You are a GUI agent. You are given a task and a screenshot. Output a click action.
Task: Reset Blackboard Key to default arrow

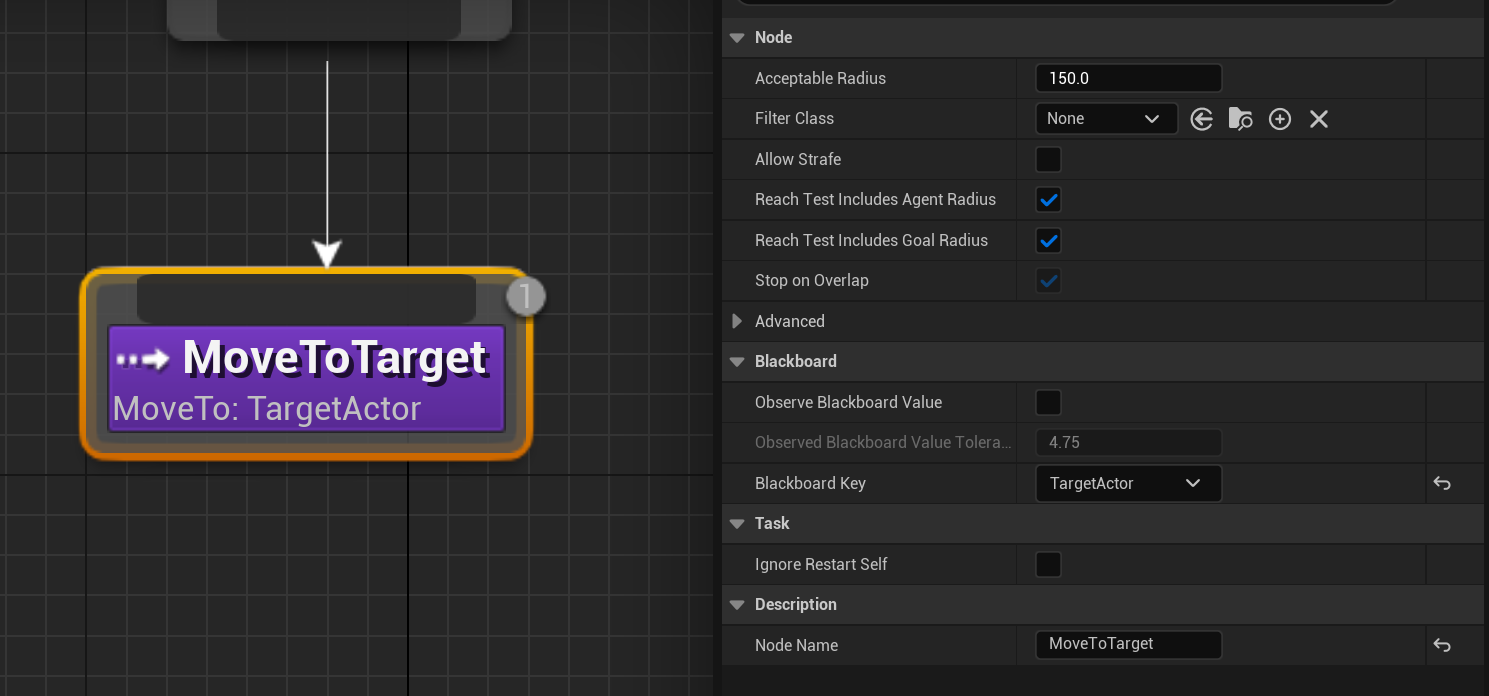[x=1442, y=483]
